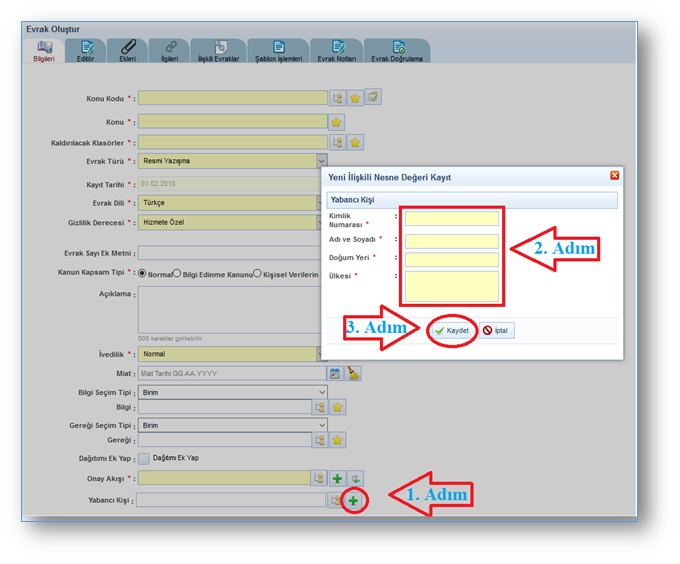Open the tree picker beside Konu Kodu
680x564 pixels.
click(337, 98)
